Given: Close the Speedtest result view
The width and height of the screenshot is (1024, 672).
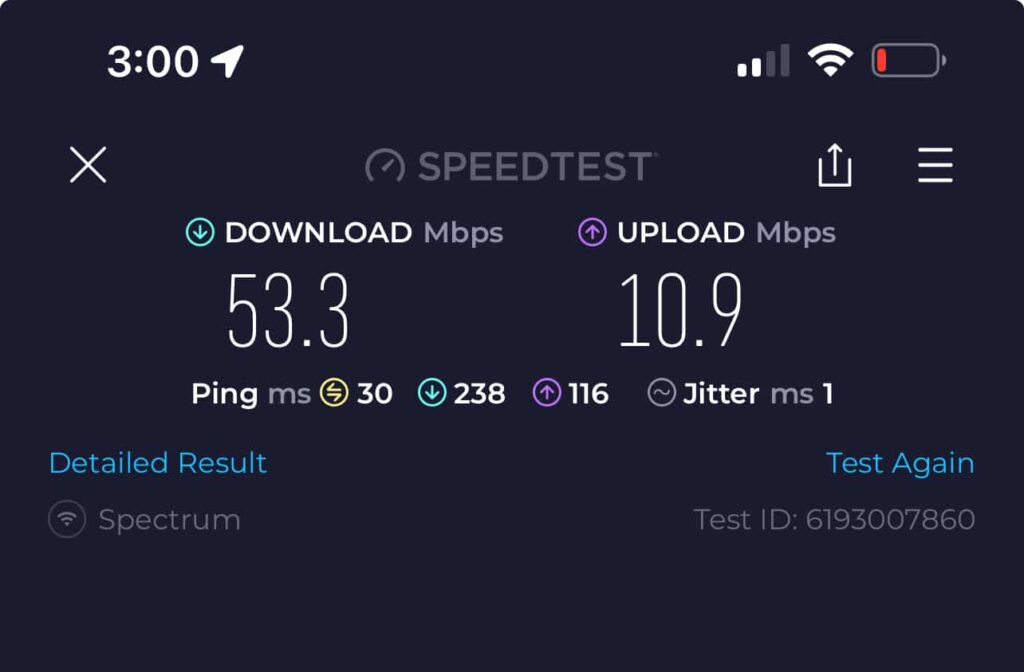Looking at the screenshot, I should [88, 165].
